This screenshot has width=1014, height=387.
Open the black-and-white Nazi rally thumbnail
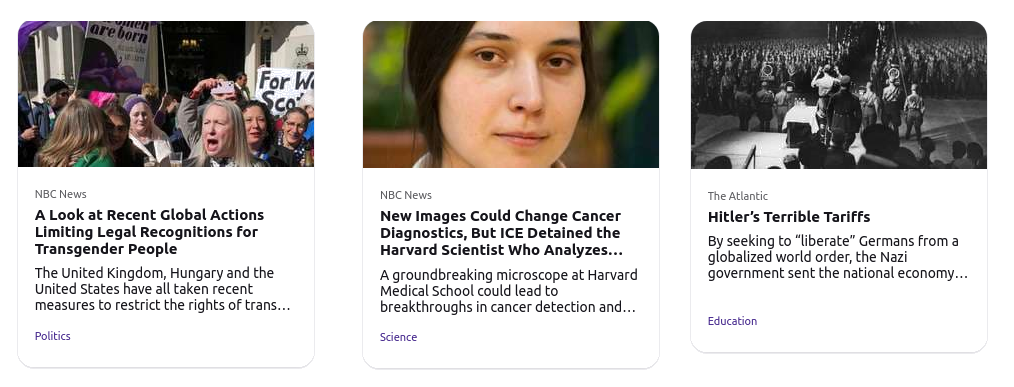[x=839, y=95]
